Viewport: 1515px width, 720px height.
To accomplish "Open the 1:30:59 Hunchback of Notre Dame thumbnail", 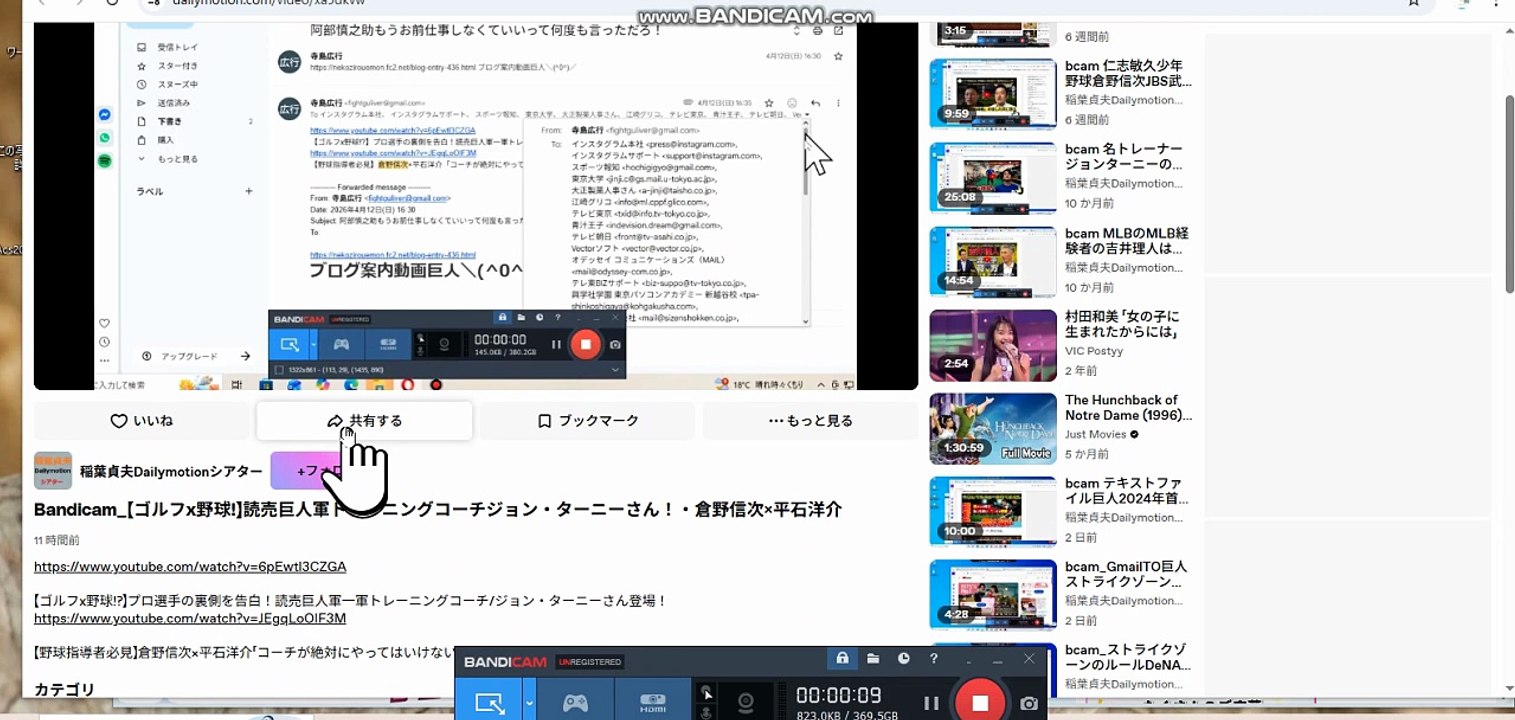I will (993, 429).
